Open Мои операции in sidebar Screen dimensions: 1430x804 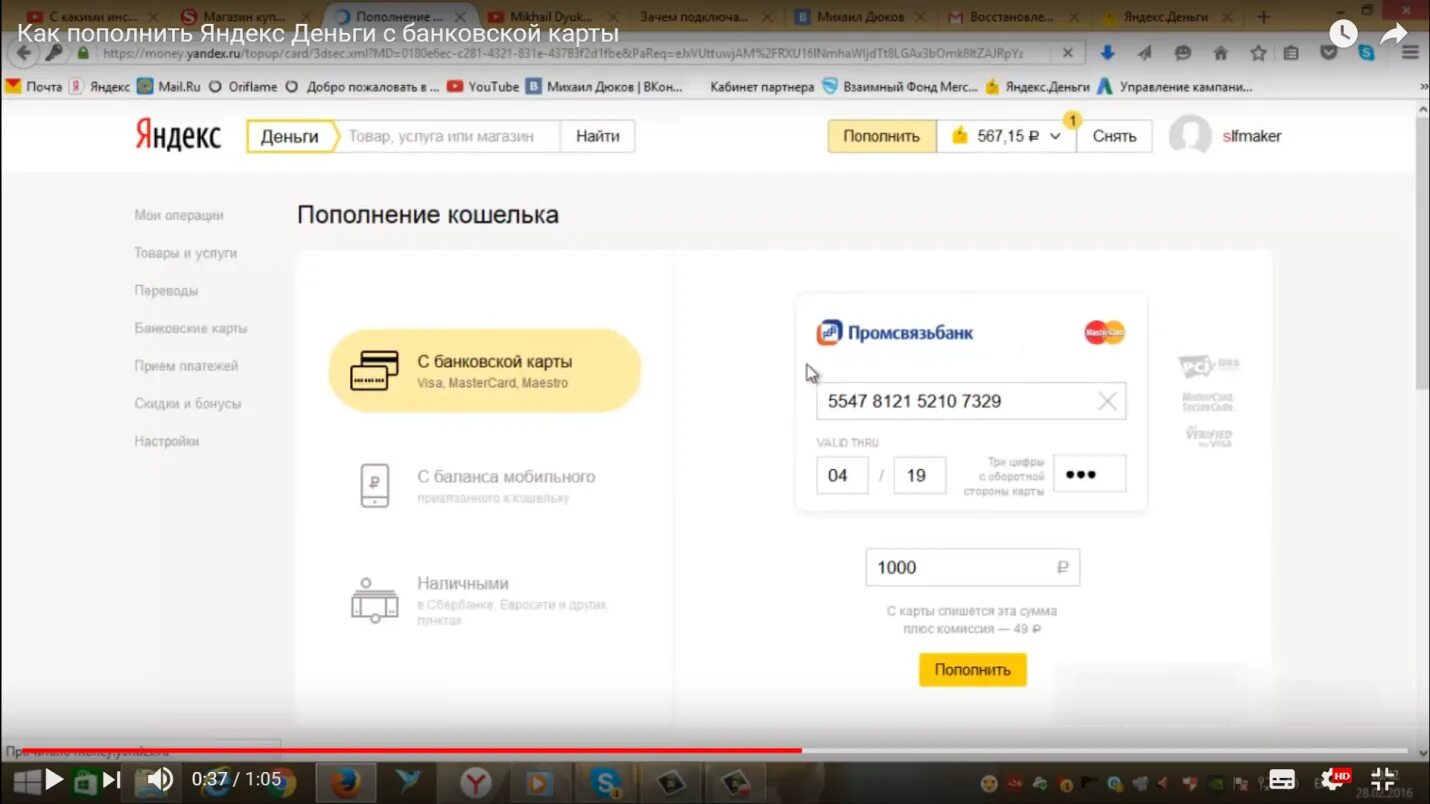[179, 215]
